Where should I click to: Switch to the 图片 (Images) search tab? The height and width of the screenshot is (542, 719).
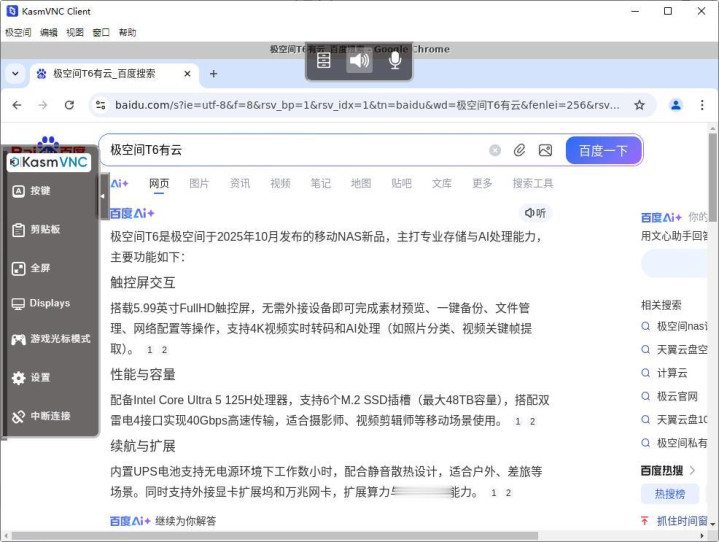[x=199, y=183]
